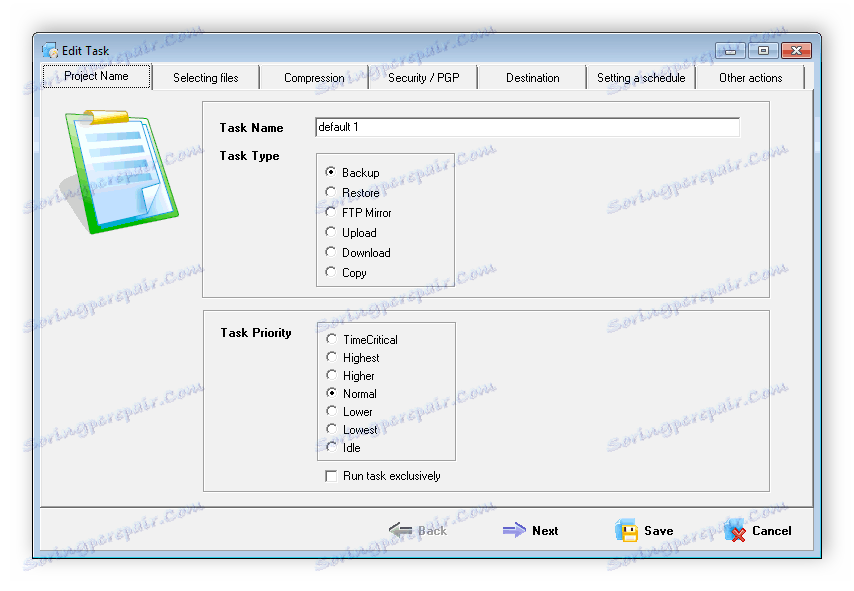This screenshot has height=591, width=854.
Task: Click inside the Task Name field
Action: (x=520, y=127)
